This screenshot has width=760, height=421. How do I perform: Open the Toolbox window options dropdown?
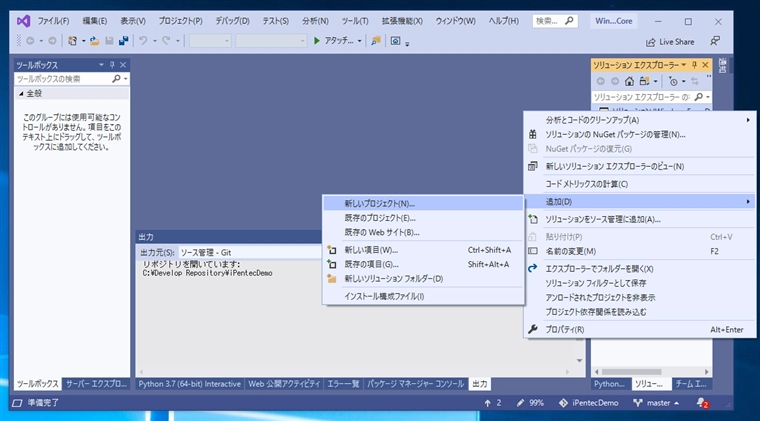(101, 64)
